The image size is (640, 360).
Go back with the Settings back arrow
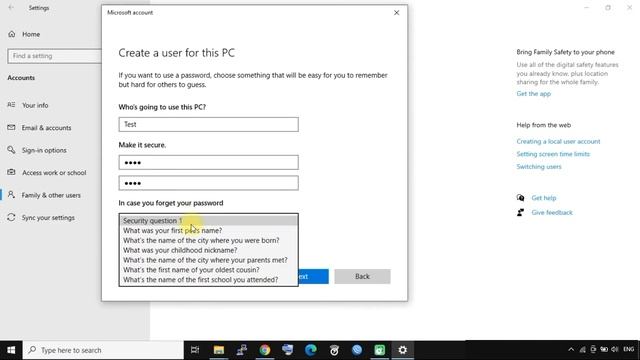point(11,7)
